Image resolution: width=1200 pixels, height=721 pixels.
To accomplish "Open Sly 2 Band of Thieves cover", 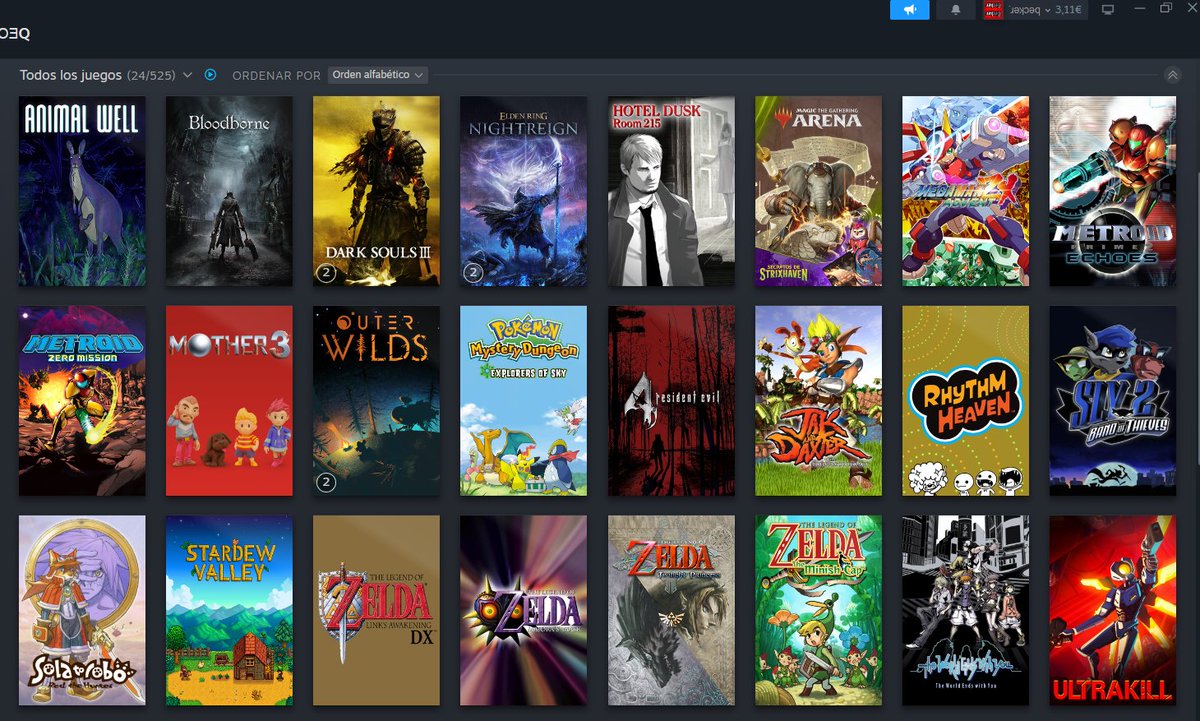I will click(x=1112, y=401).
